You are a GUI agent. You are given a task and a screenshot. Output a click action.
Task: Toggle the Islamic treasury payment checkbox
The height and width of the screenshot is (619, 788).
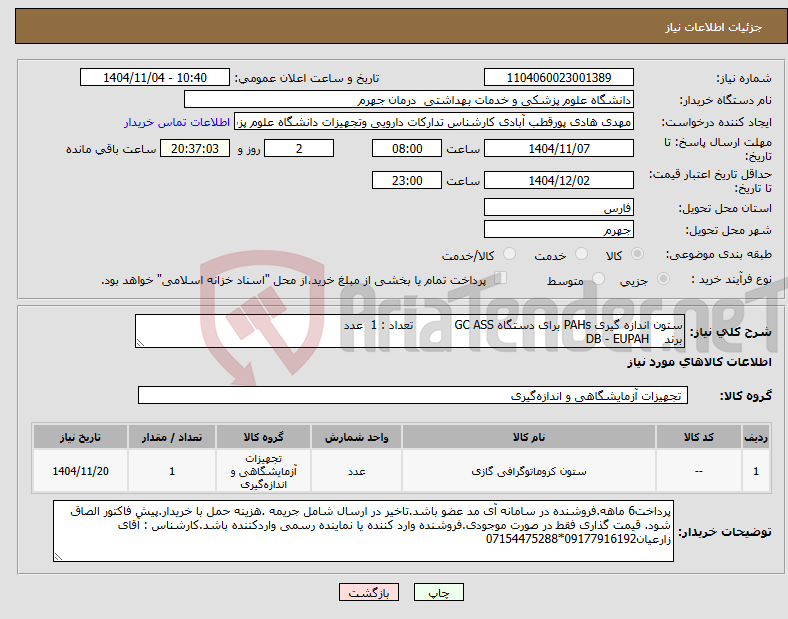coord(501,278)
